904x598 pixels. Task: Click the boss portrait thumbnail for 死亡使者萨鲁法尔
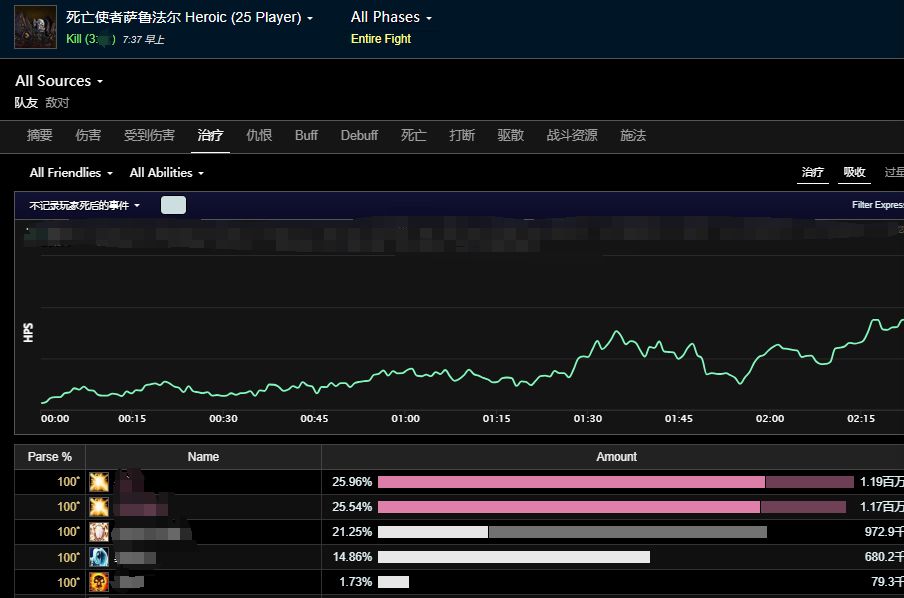35,26
